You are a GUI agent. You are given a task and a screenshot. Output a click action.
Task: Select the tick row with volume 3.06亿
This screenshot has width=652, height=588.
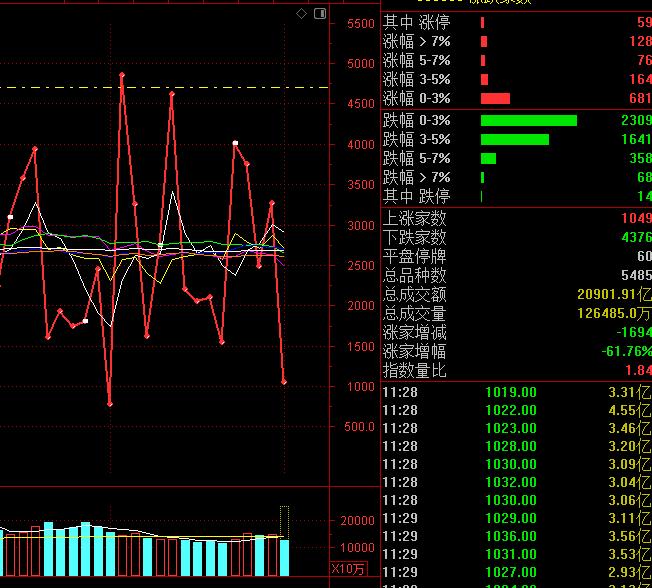point(517,500)
